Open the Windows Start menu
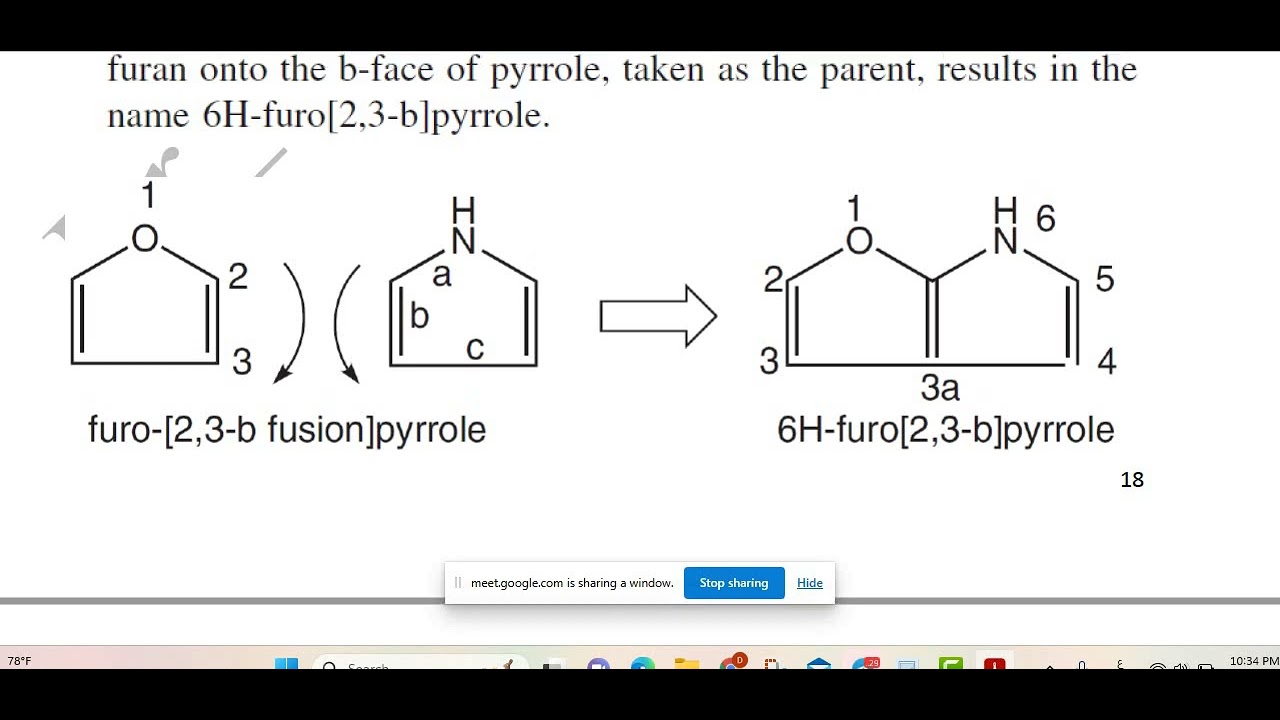 286,664
